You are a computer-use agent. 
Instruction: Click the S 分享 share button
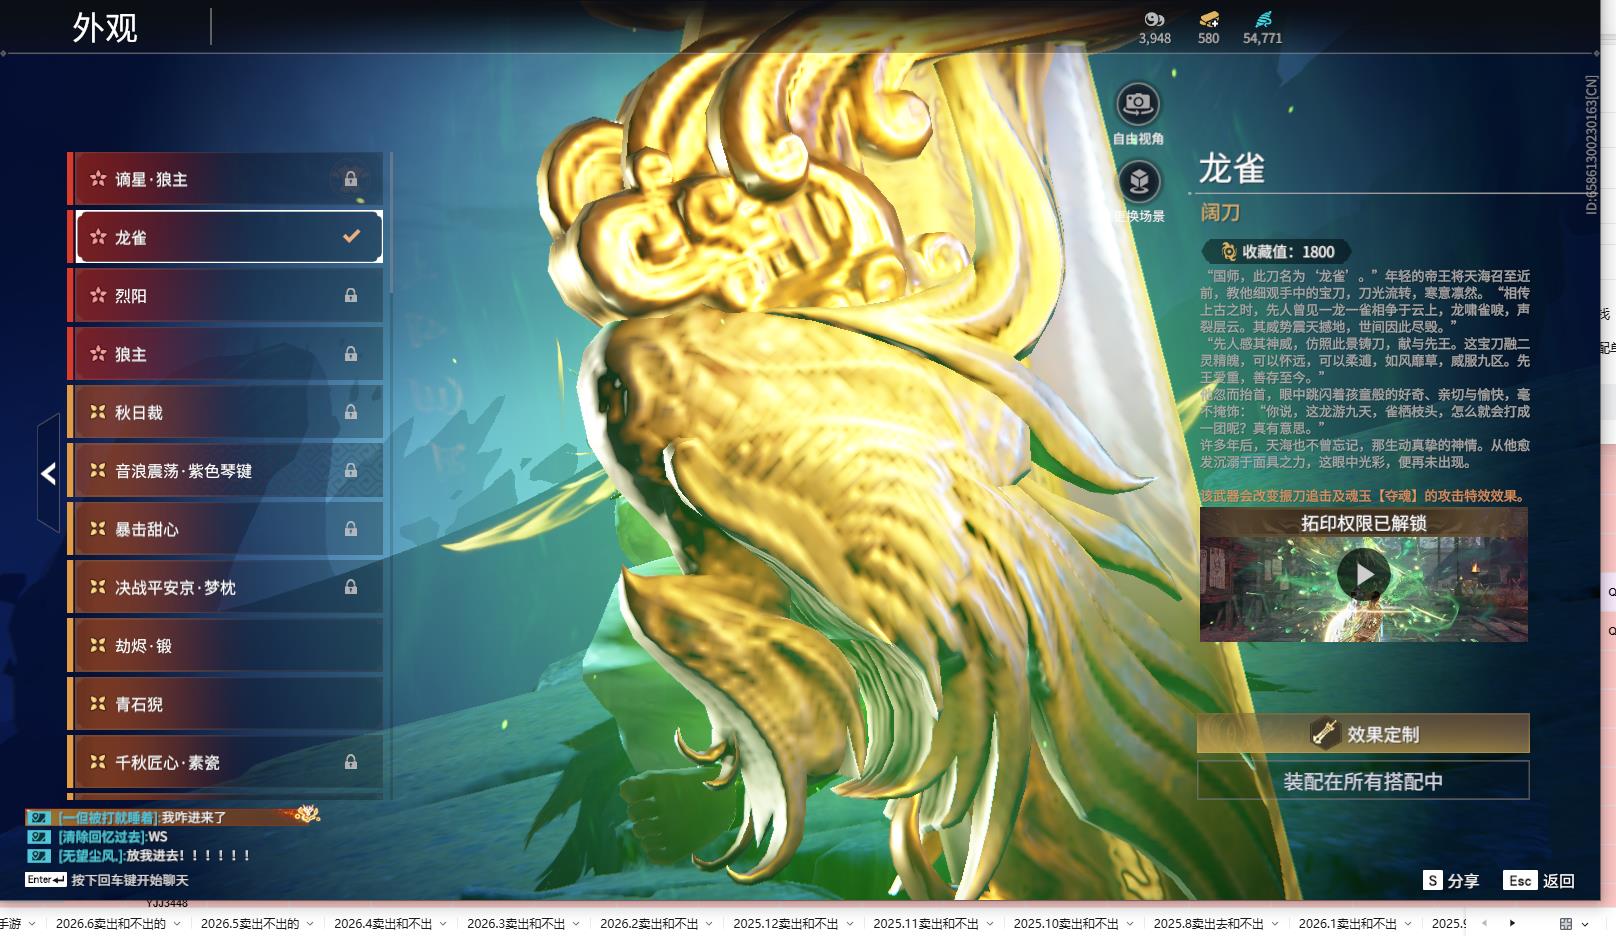coord(1451,880)
